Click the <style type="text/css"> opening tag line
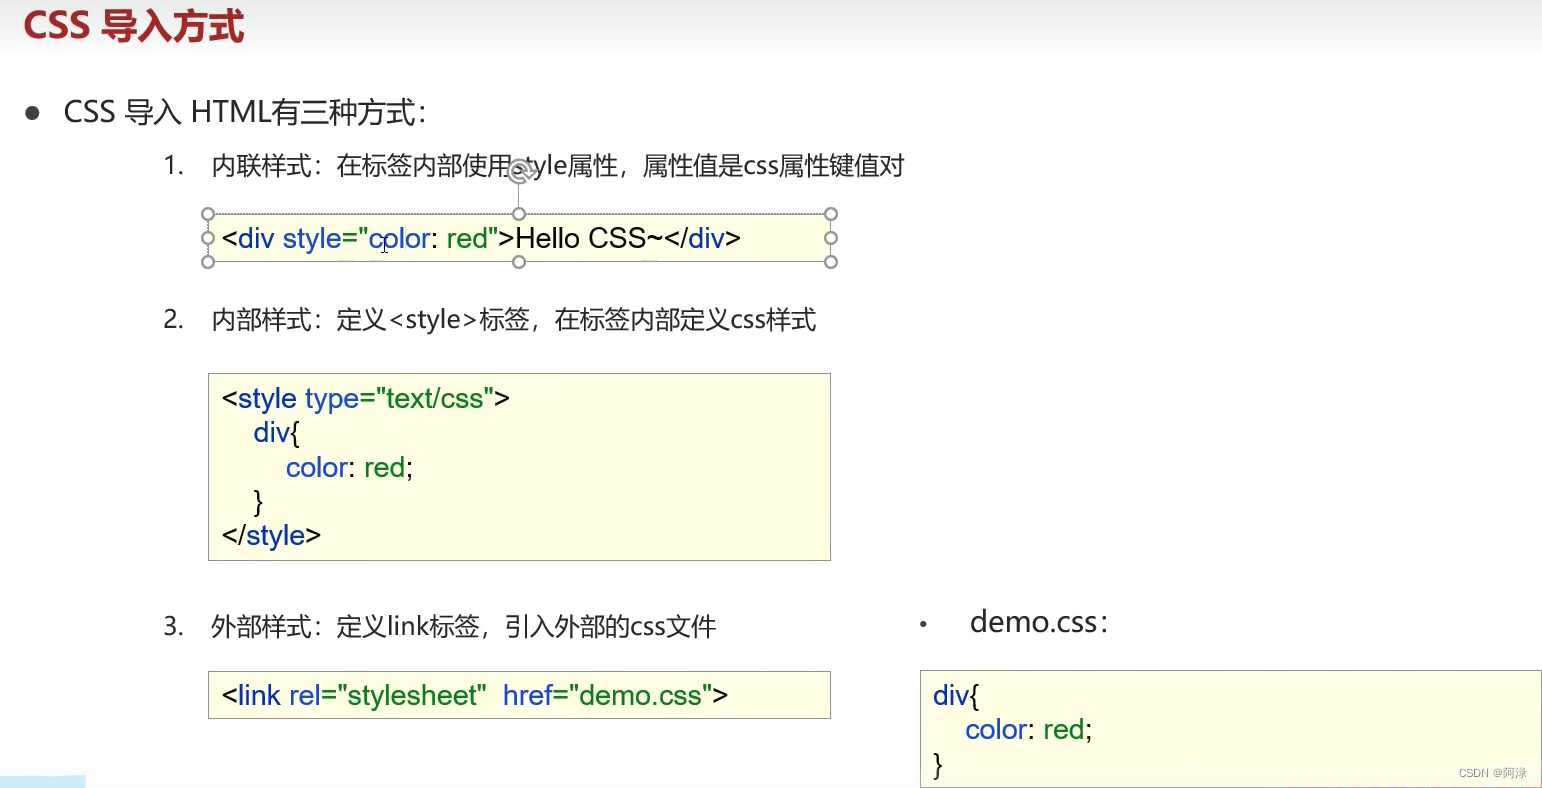Screen dimensions: 1542x788 [x=366, y=399]
